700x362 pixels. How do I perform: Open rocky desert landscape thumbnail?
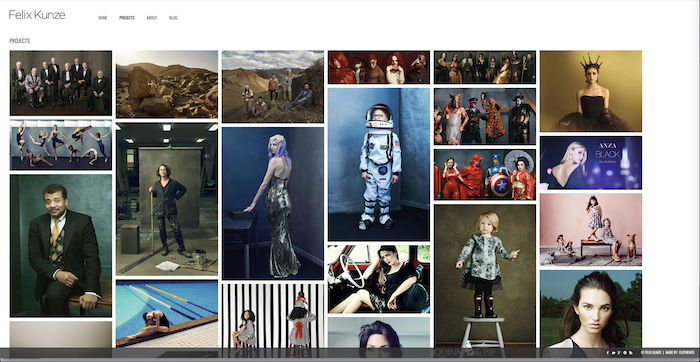coord(167,84)
